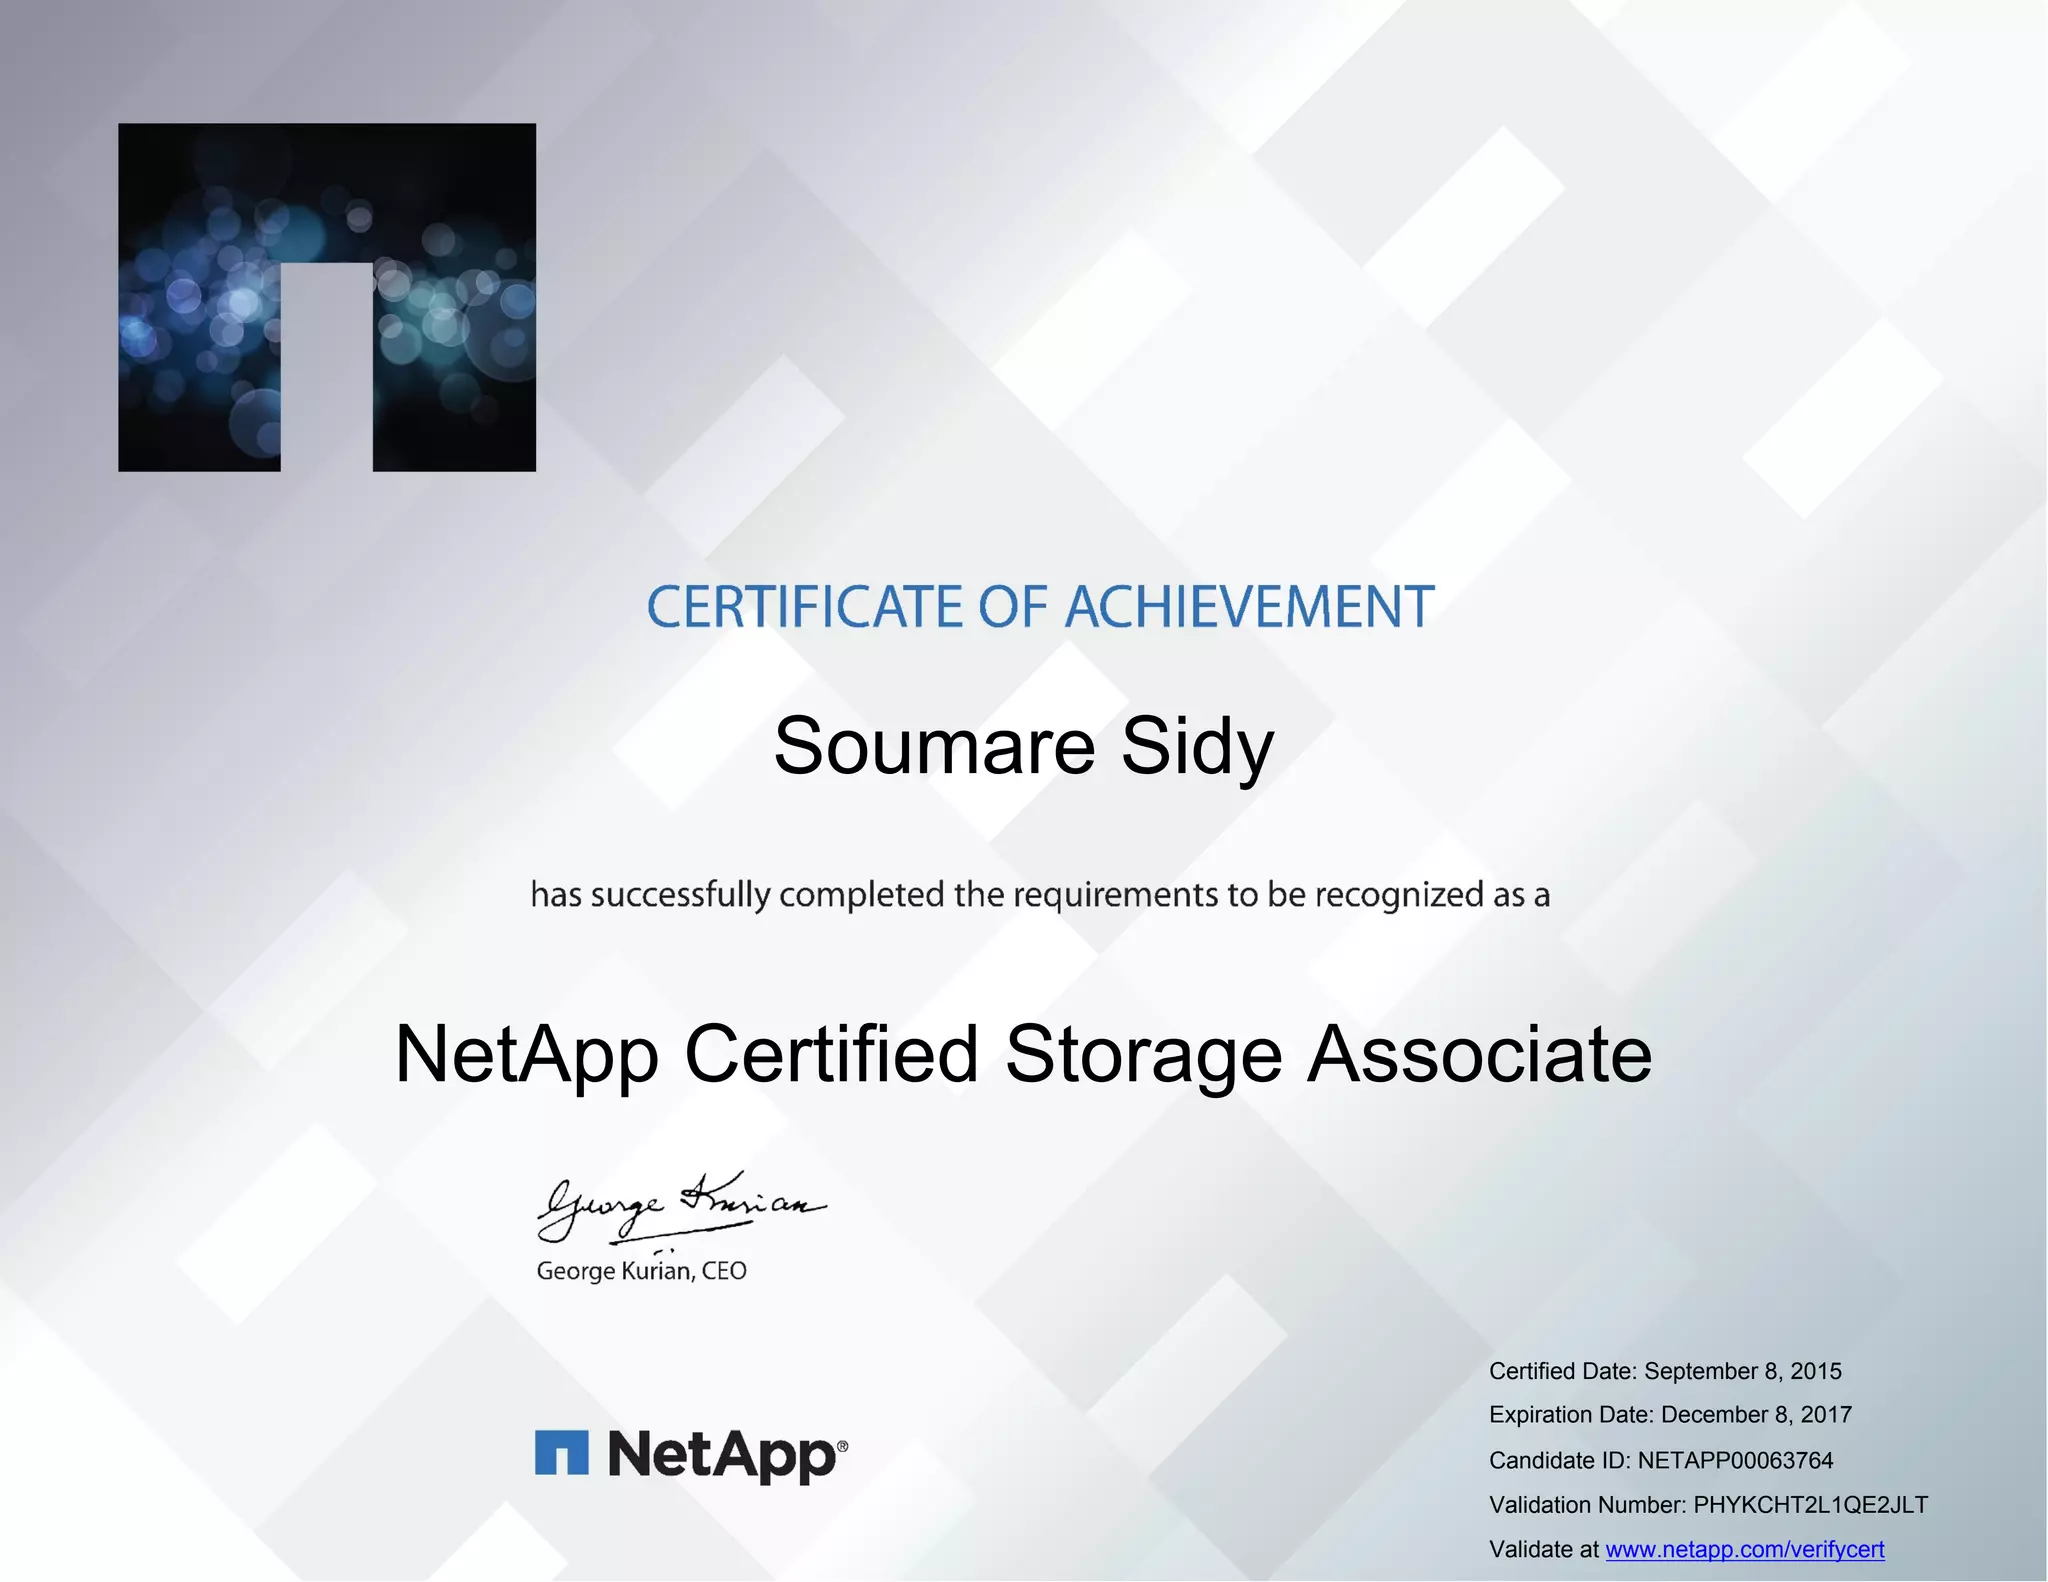
Task: Open the www.netapp.com/verifycert link
Action: 1744,1549
